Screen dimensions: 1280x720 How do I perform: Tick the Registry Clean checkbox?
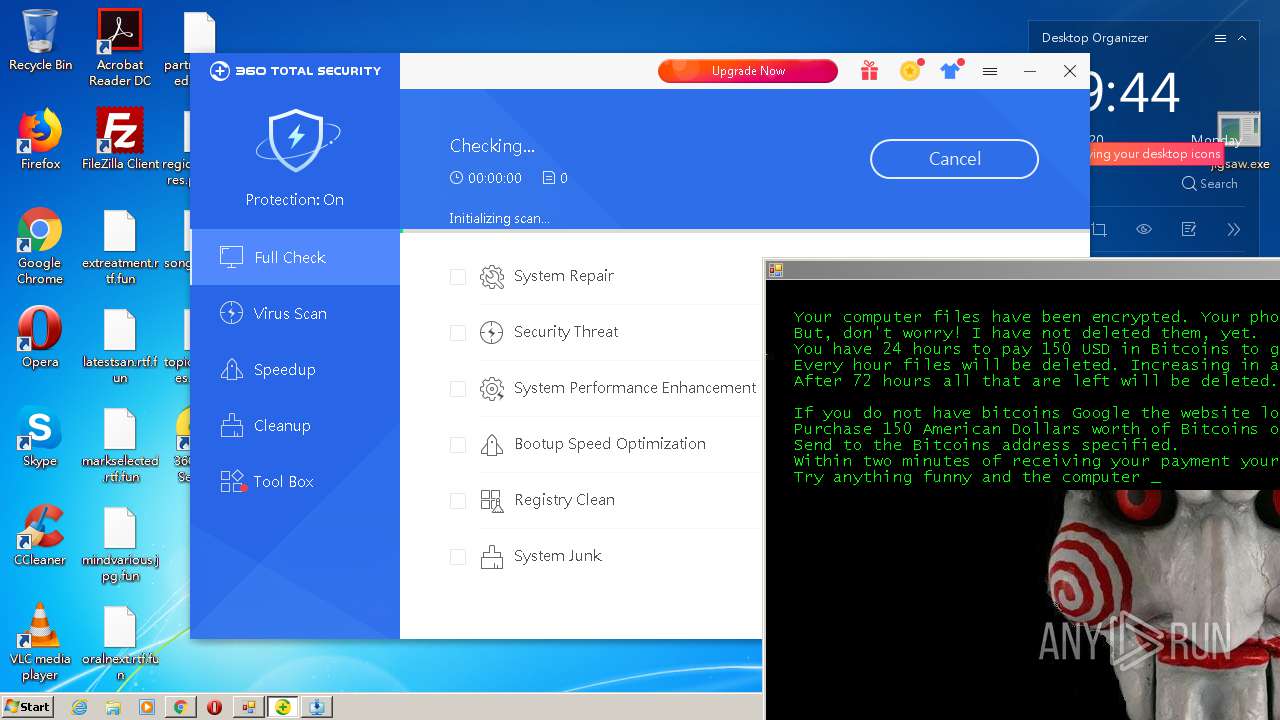[x=458, y=501]
